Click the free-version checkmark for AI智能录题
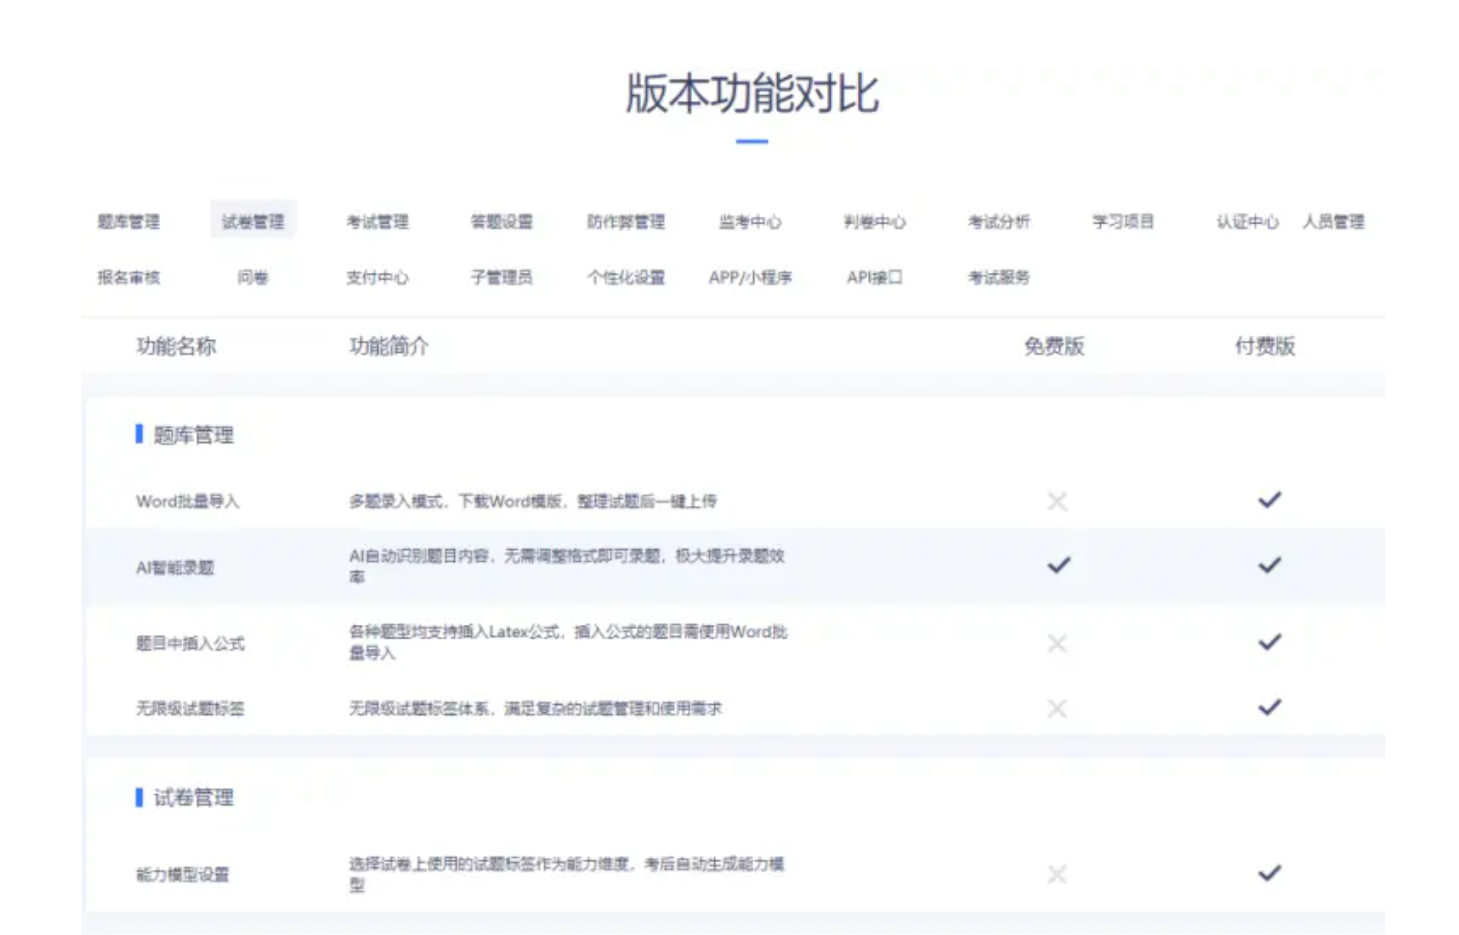This screenshot has height=935, width=1459. click(1058, 566)
